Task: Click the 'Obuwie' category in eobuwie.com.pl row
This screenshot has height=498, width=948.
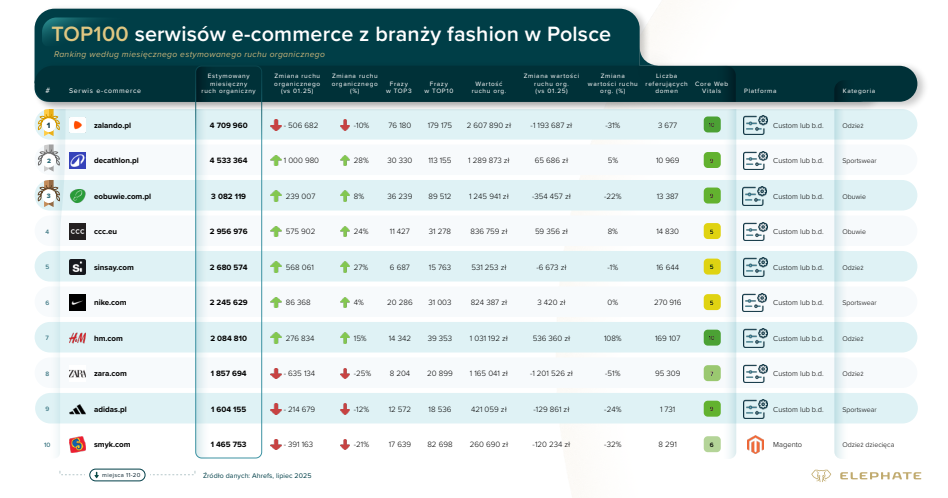Action: 854,196
